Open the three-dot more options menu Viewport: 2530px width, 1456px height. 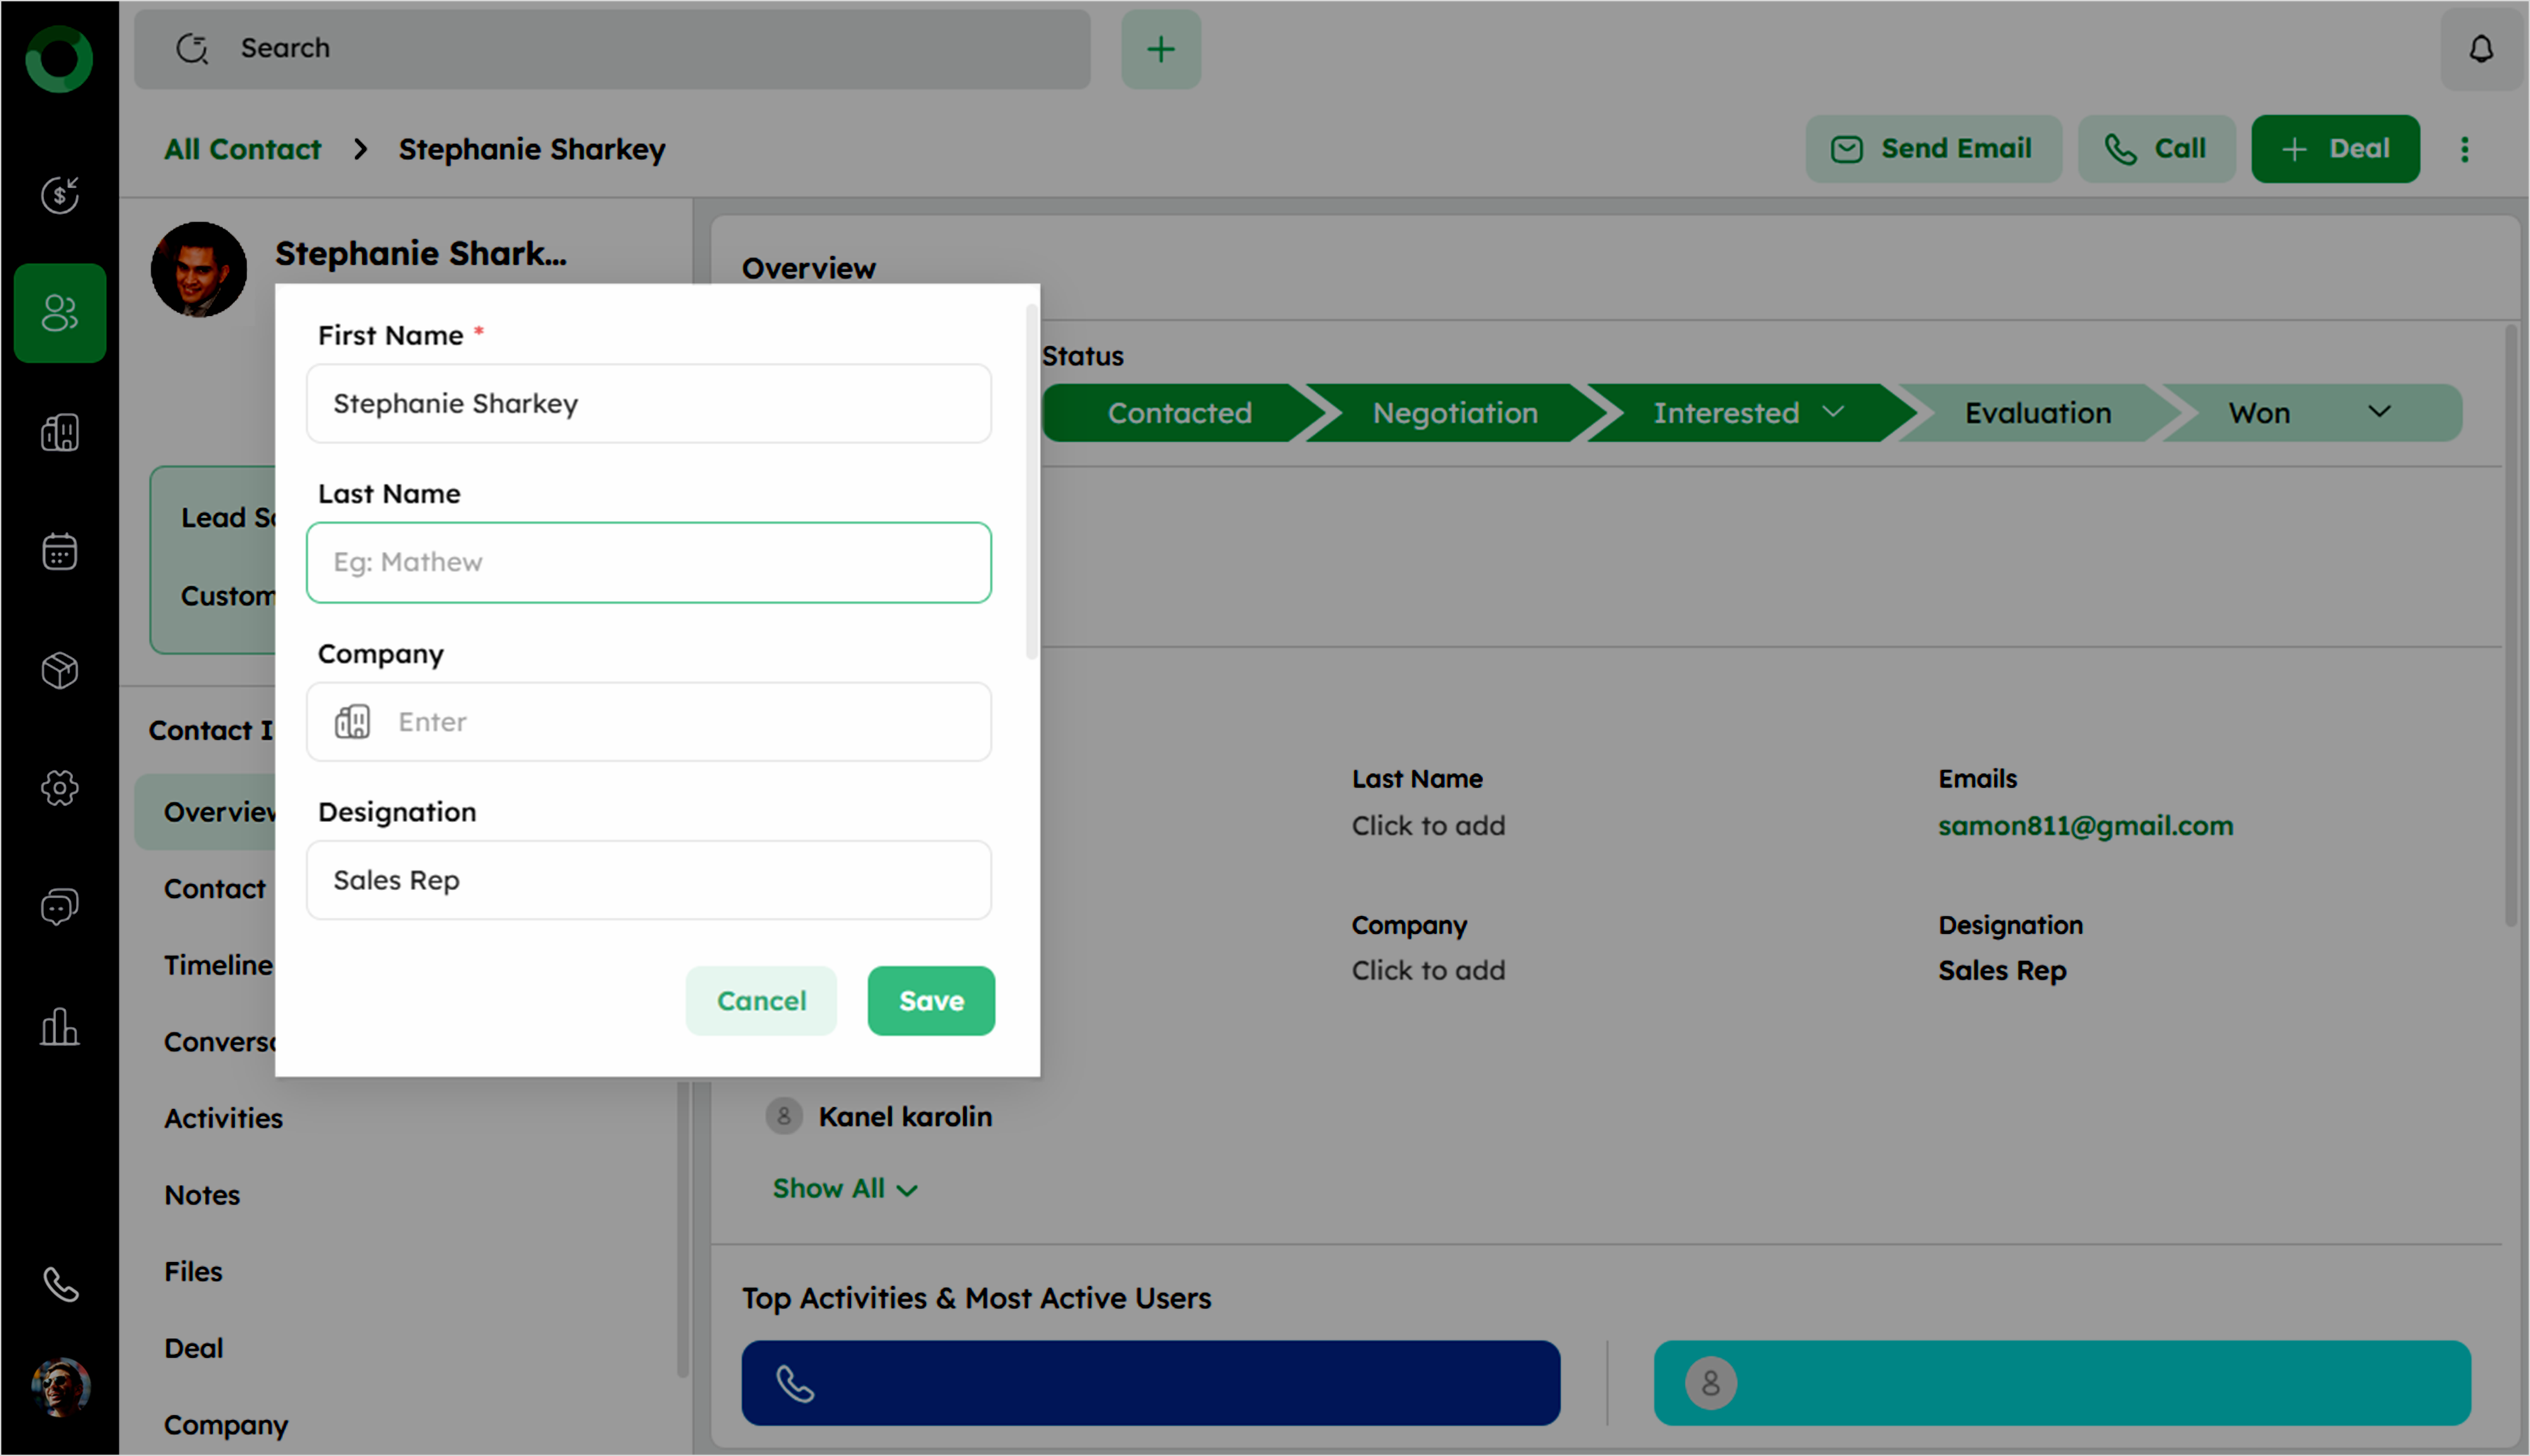click(2464, 149)
